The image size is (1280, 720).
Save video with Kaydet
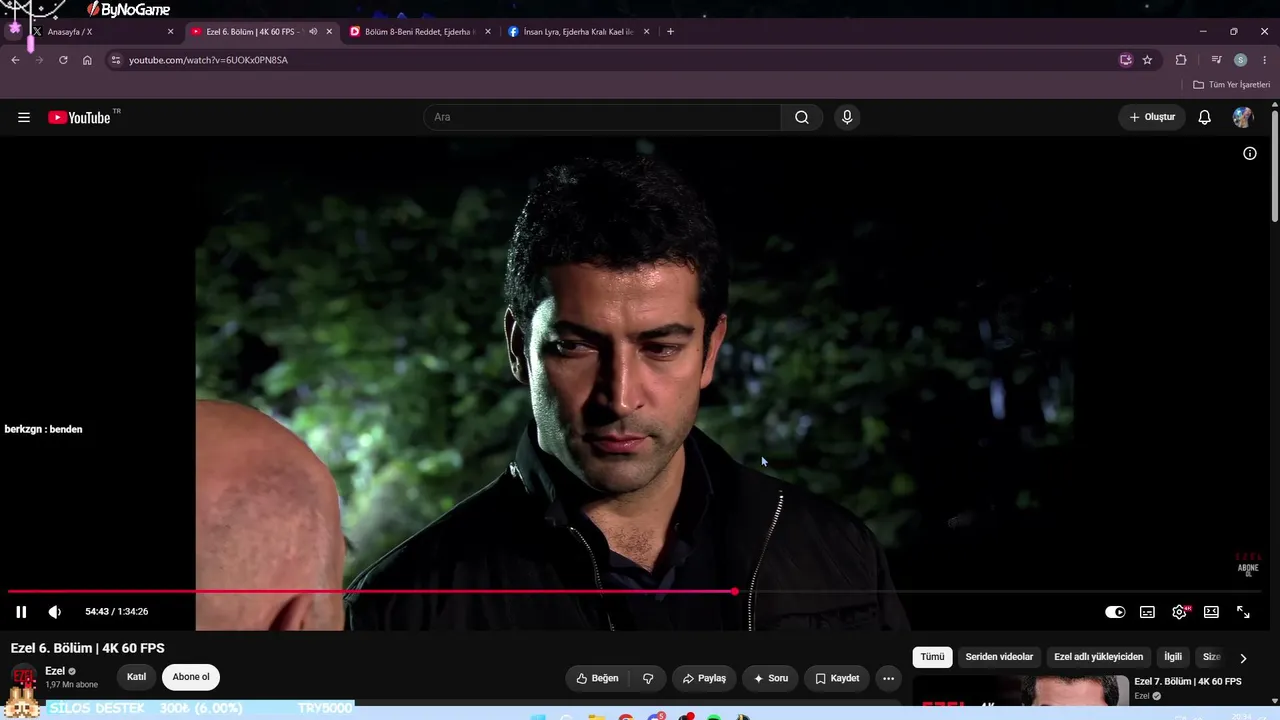837,678
